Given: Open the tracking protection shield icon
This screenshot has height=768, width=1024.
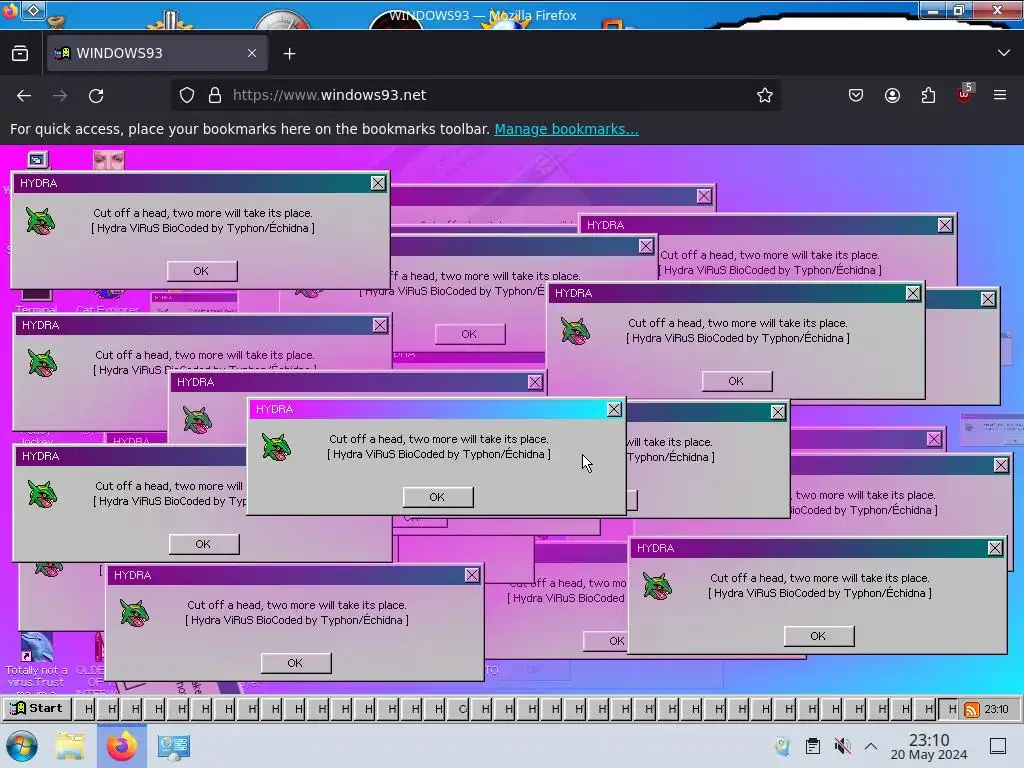Looking at the screenshot, I should coord(187,95).
